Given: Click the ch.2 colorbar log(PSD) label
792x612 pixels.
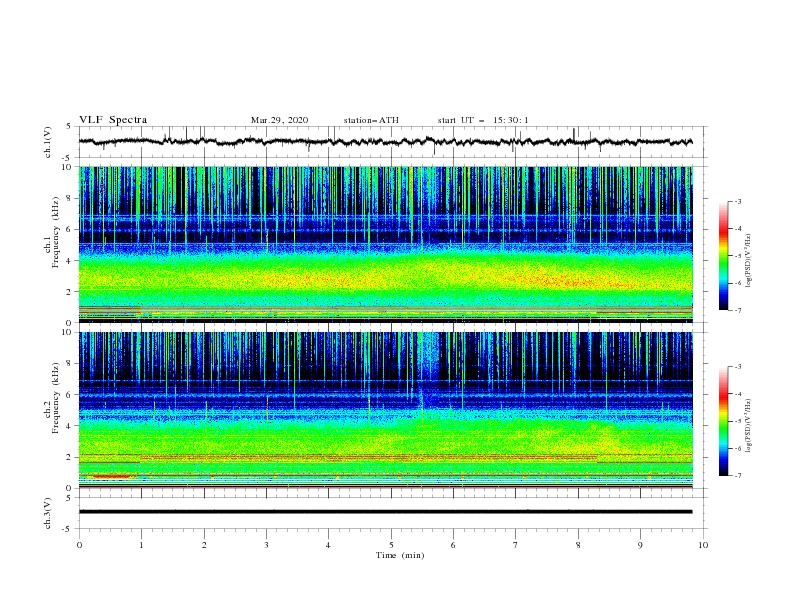Looking at the screenshot, I should coord(749,425).
